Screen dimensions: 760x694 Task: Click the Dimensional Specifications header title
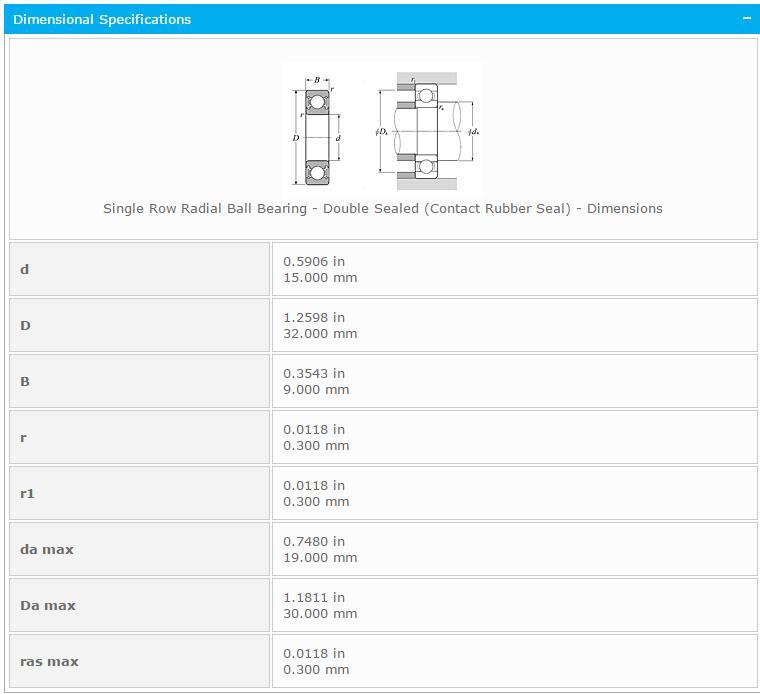tap(102, 19)
